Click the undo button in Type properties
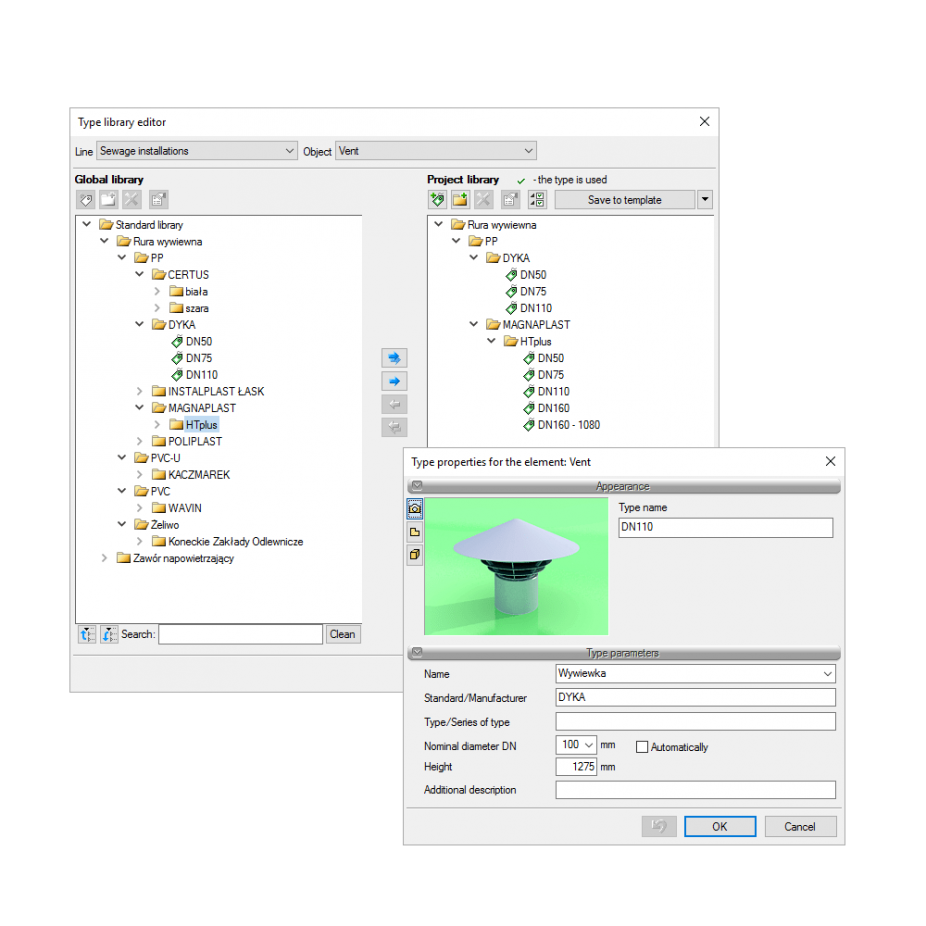 (659, 826)
